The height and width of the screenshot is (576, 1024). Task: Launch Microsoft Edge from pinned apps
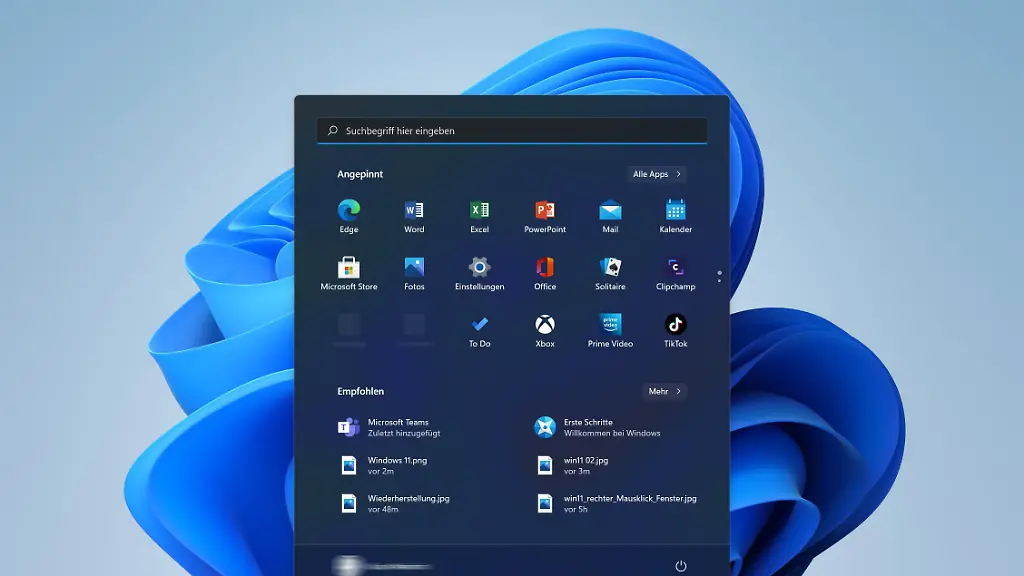pyautogui.click(x=348, y=212)
